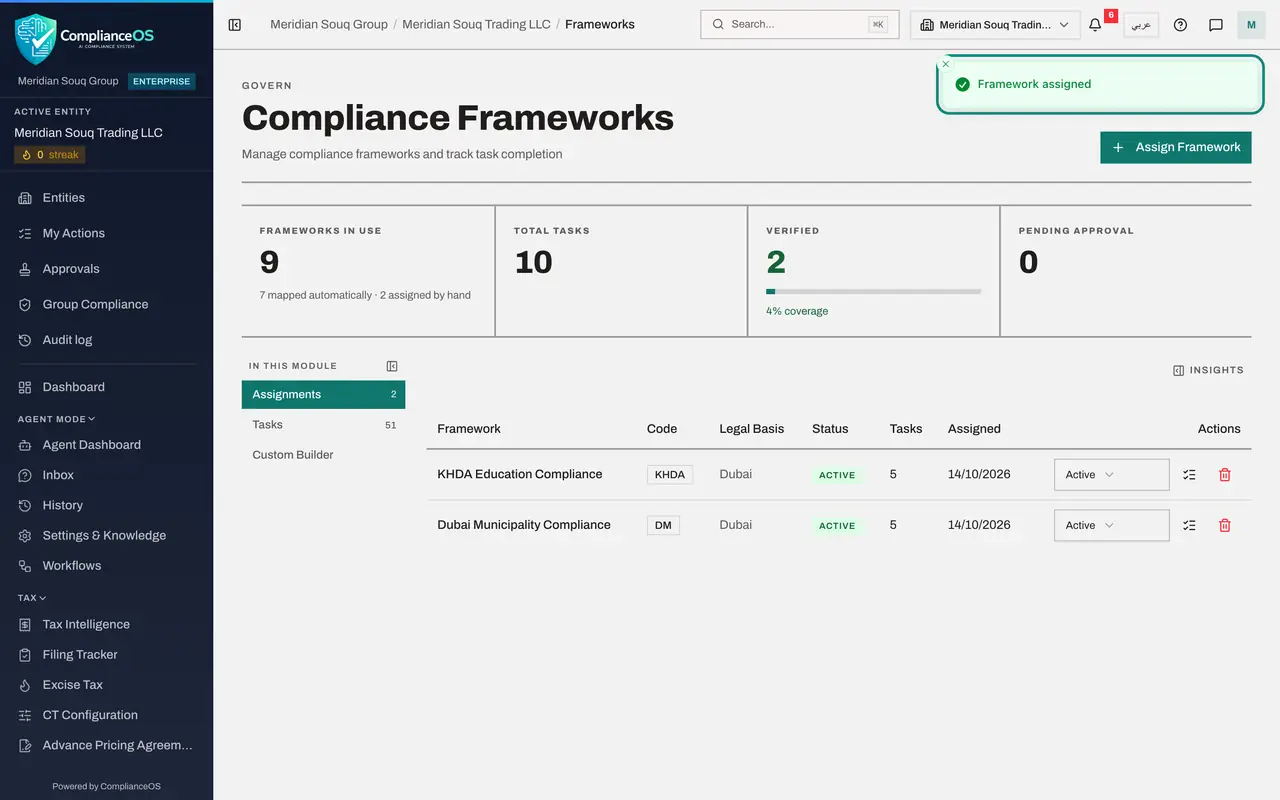Click the ComplianceOS shield logo

pos(36,38)
